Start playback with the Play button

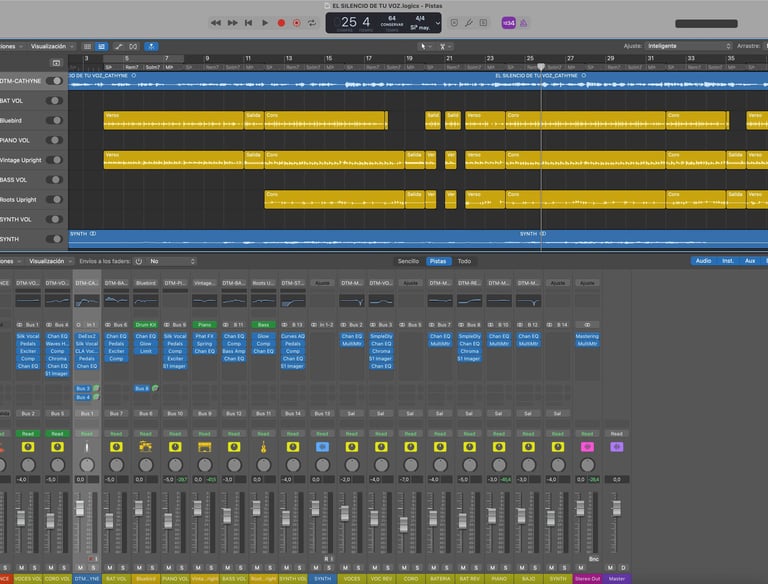point(265,22)
